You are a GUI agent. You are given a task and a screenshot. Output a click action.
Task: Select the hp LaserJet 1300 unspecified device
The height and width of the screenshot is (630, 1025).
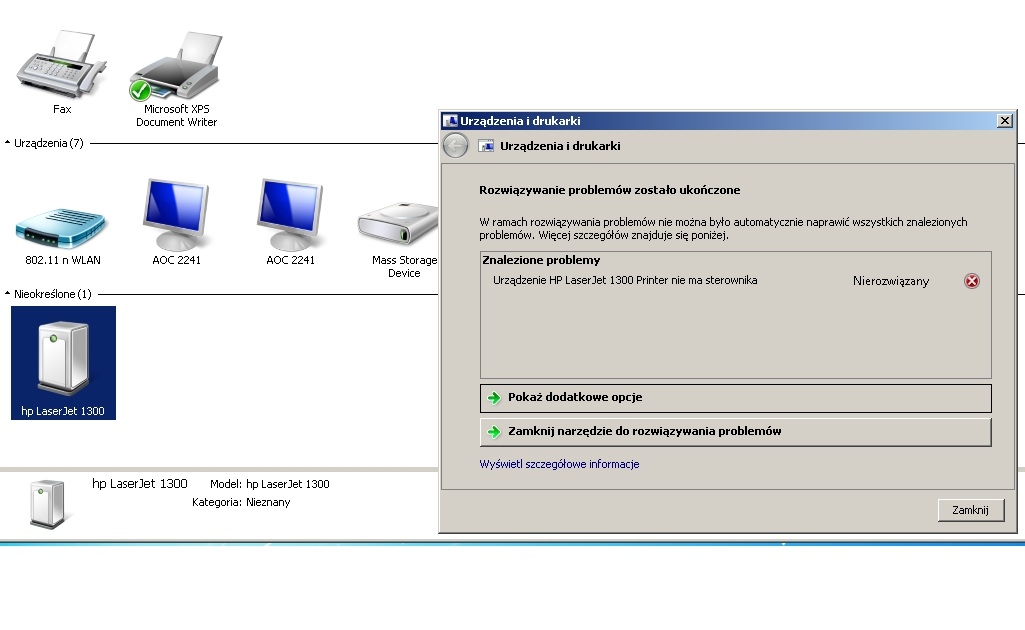[x=63, y=363]
